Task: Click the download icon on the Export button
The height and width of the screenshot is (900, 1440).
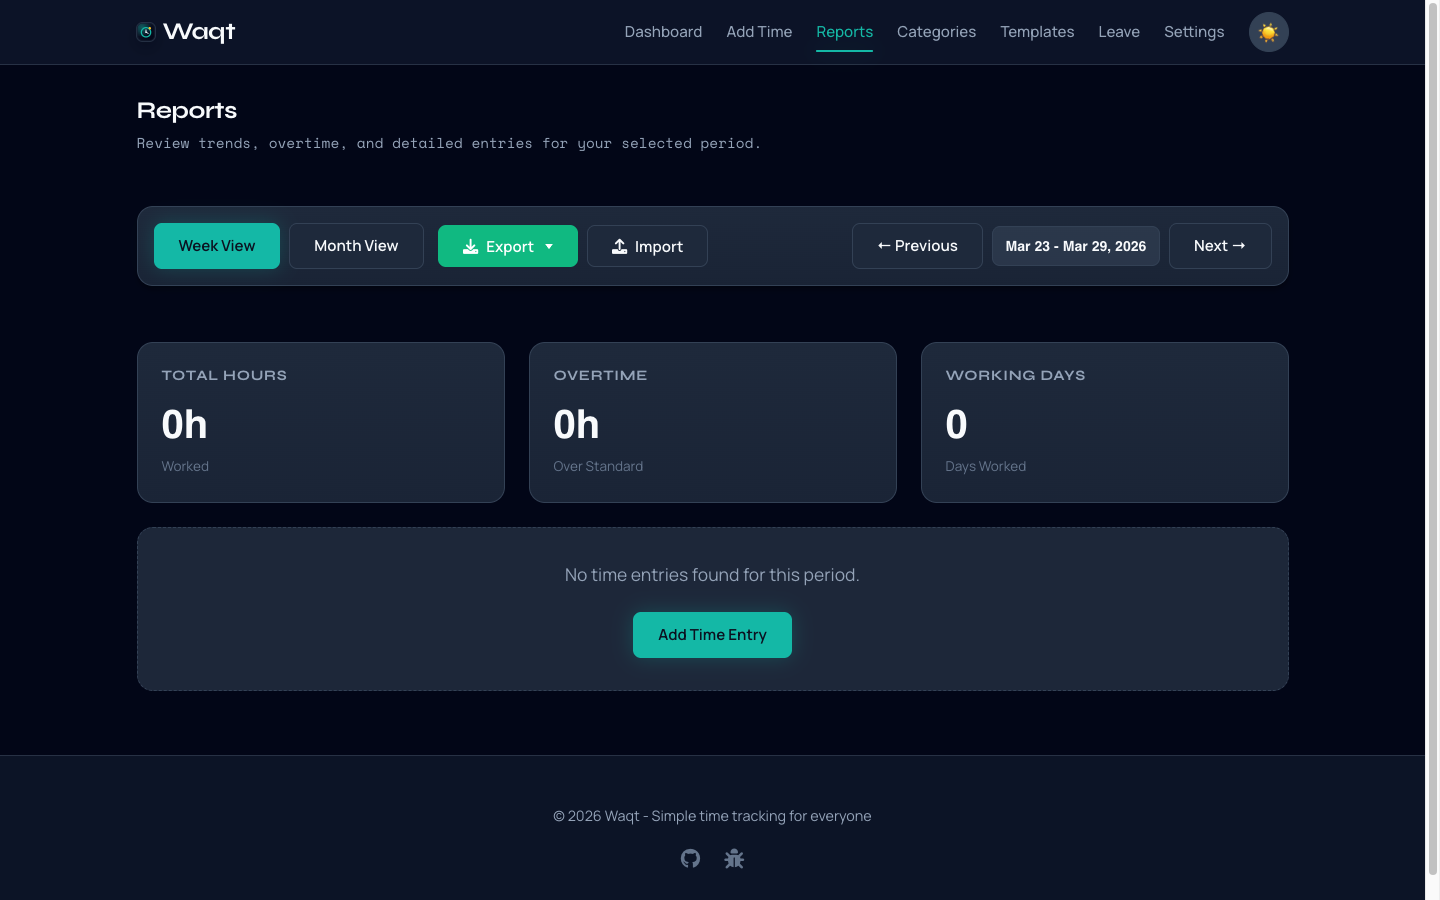Action: coord(470,247)
